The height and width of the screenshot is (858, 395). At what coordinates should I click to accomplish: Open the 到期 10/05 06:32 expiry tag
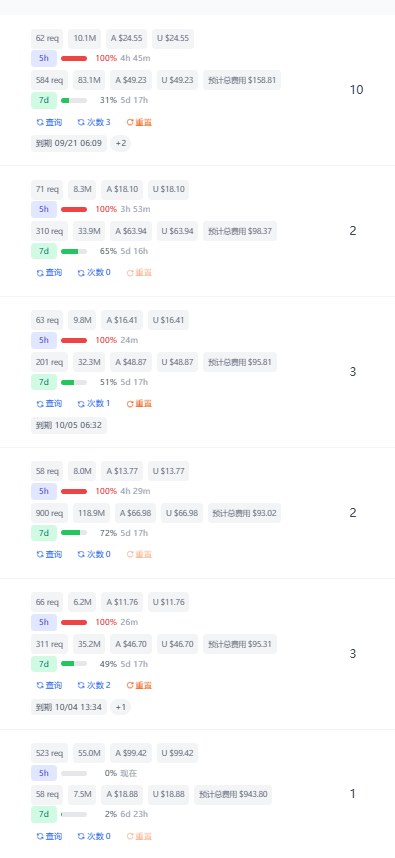69,425
